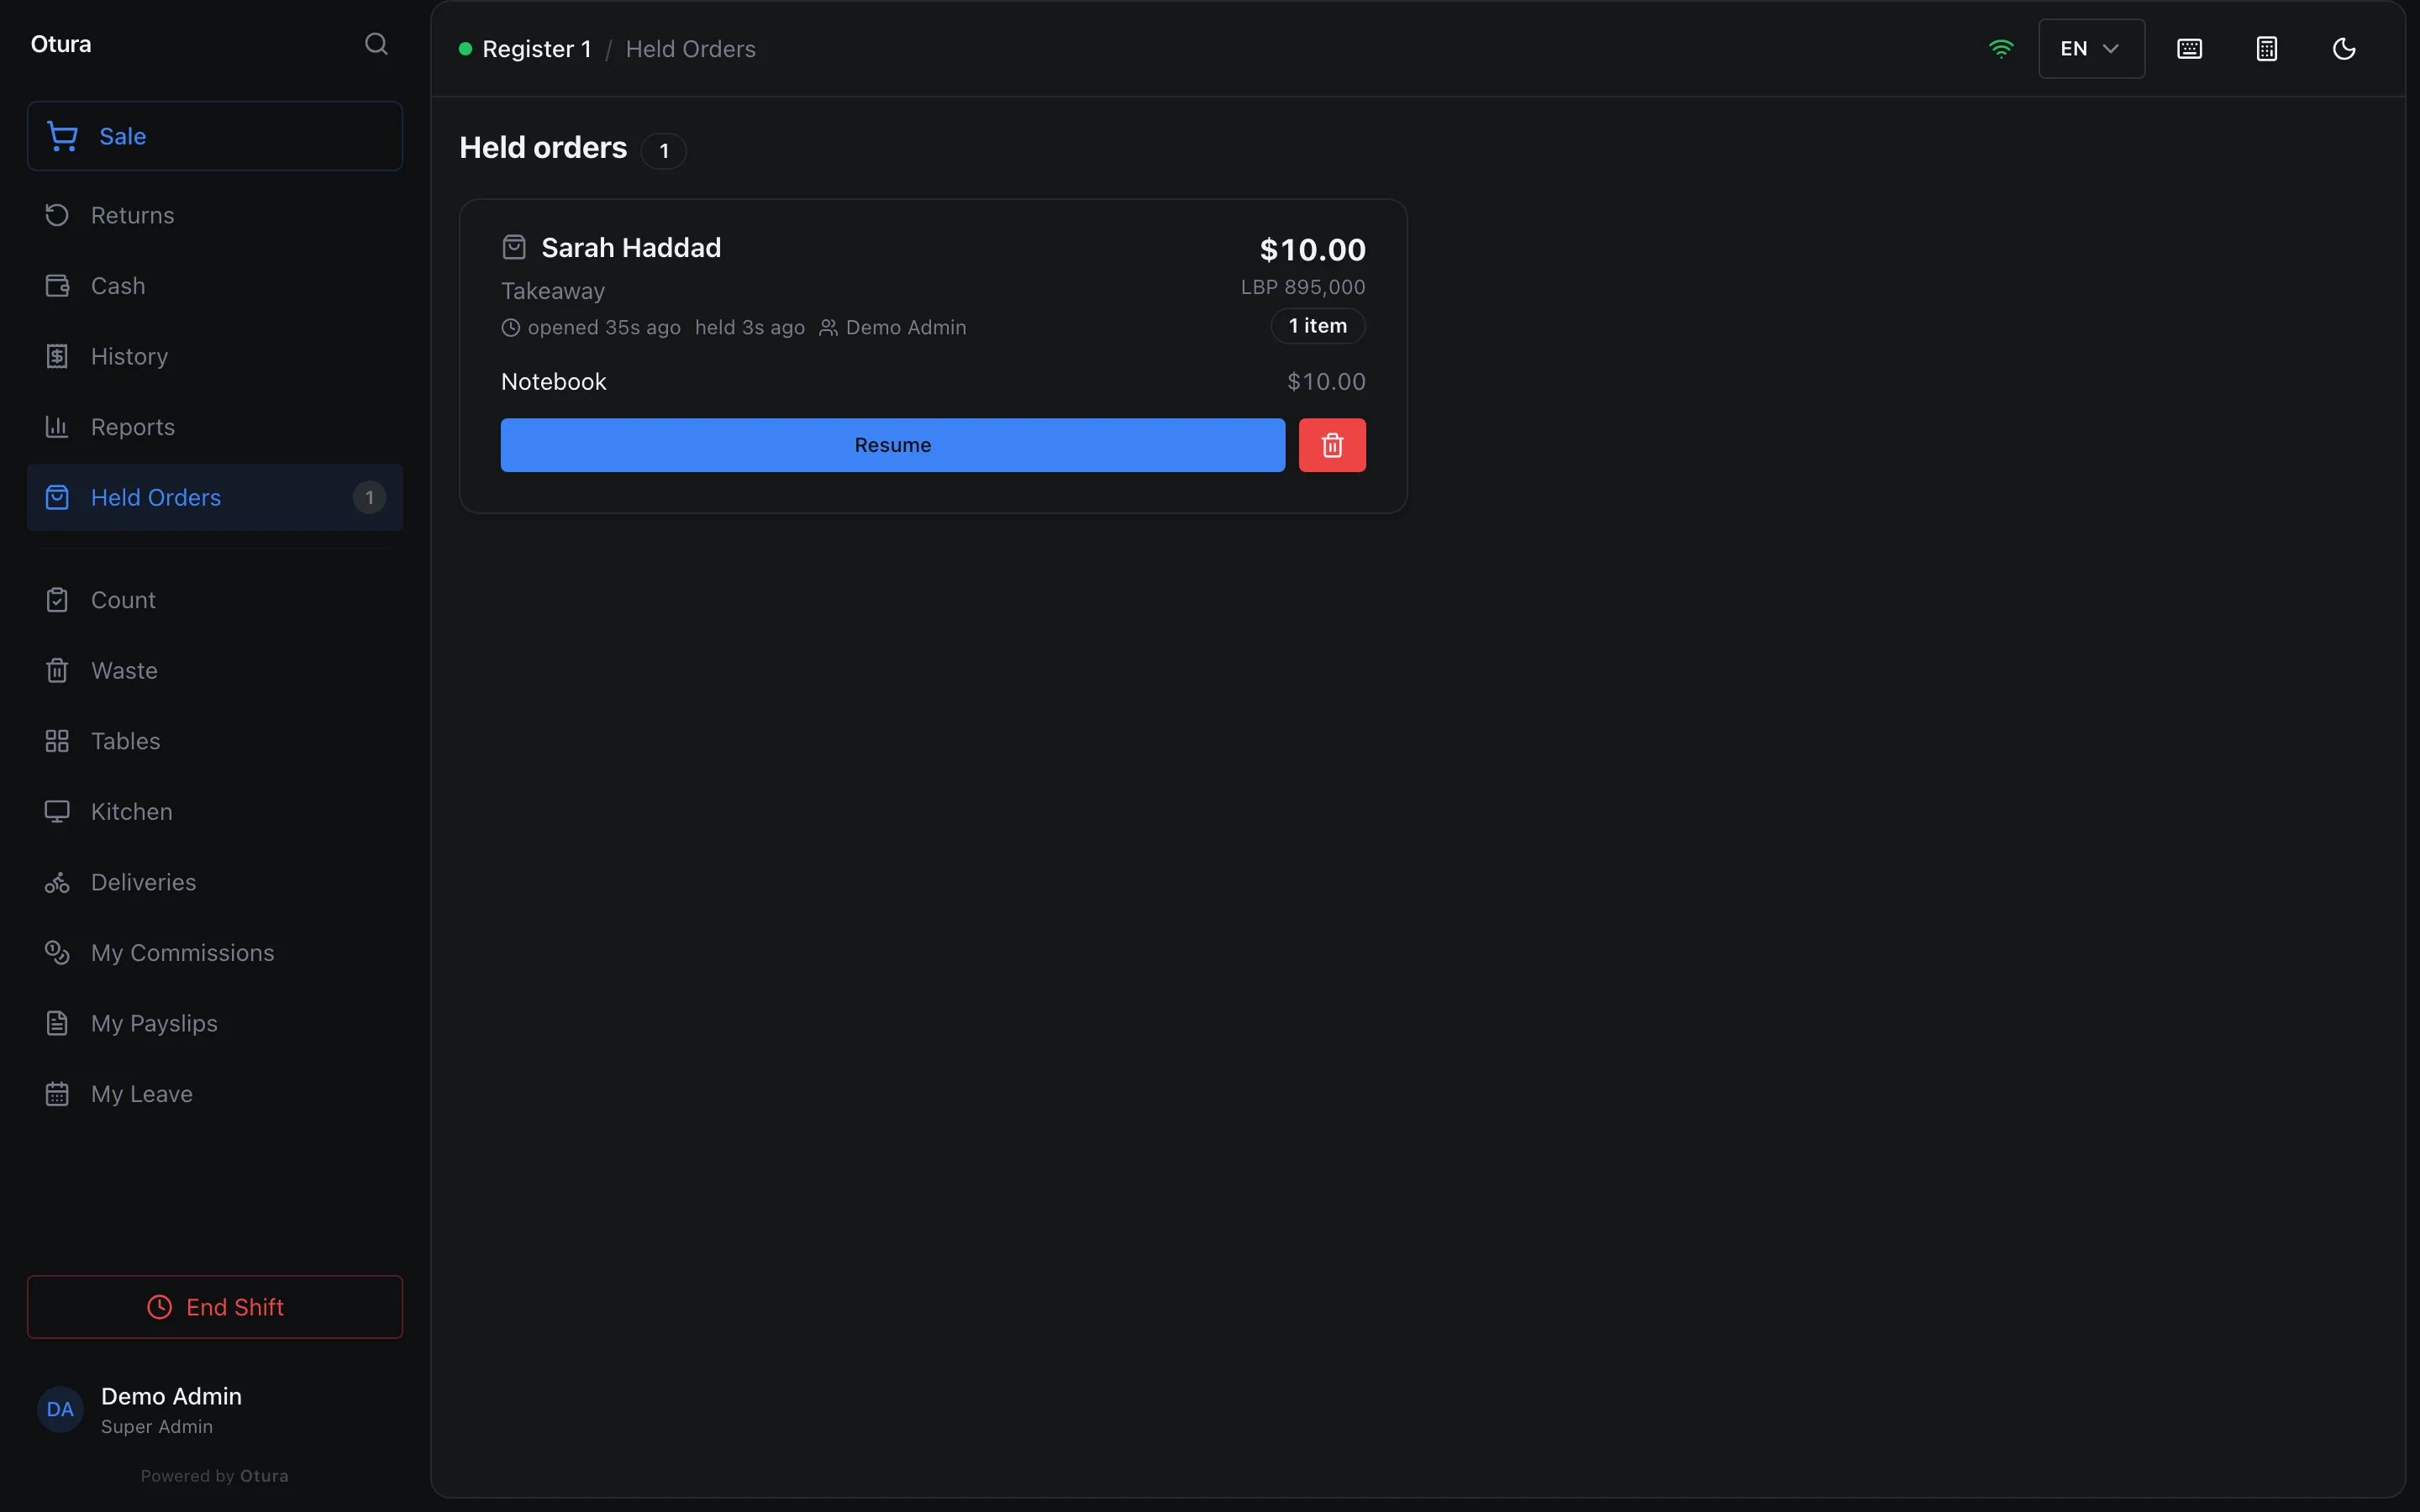
Task: Click the Held Orders breadcrumb text
Action: 690,49
